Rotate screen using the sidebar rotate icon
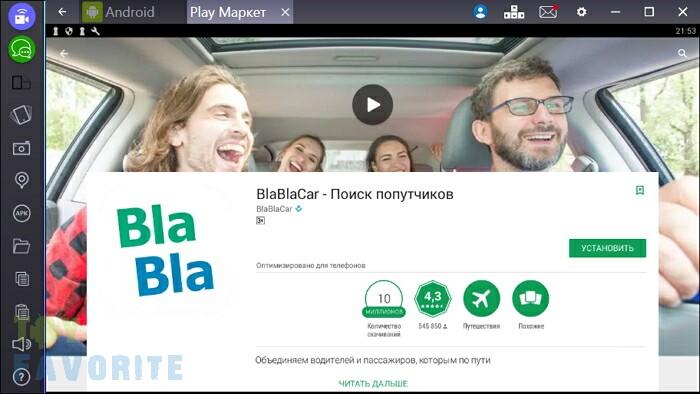The height and width of the screenshot is (394, 700). pyautogui.click(x=21, y=115)
